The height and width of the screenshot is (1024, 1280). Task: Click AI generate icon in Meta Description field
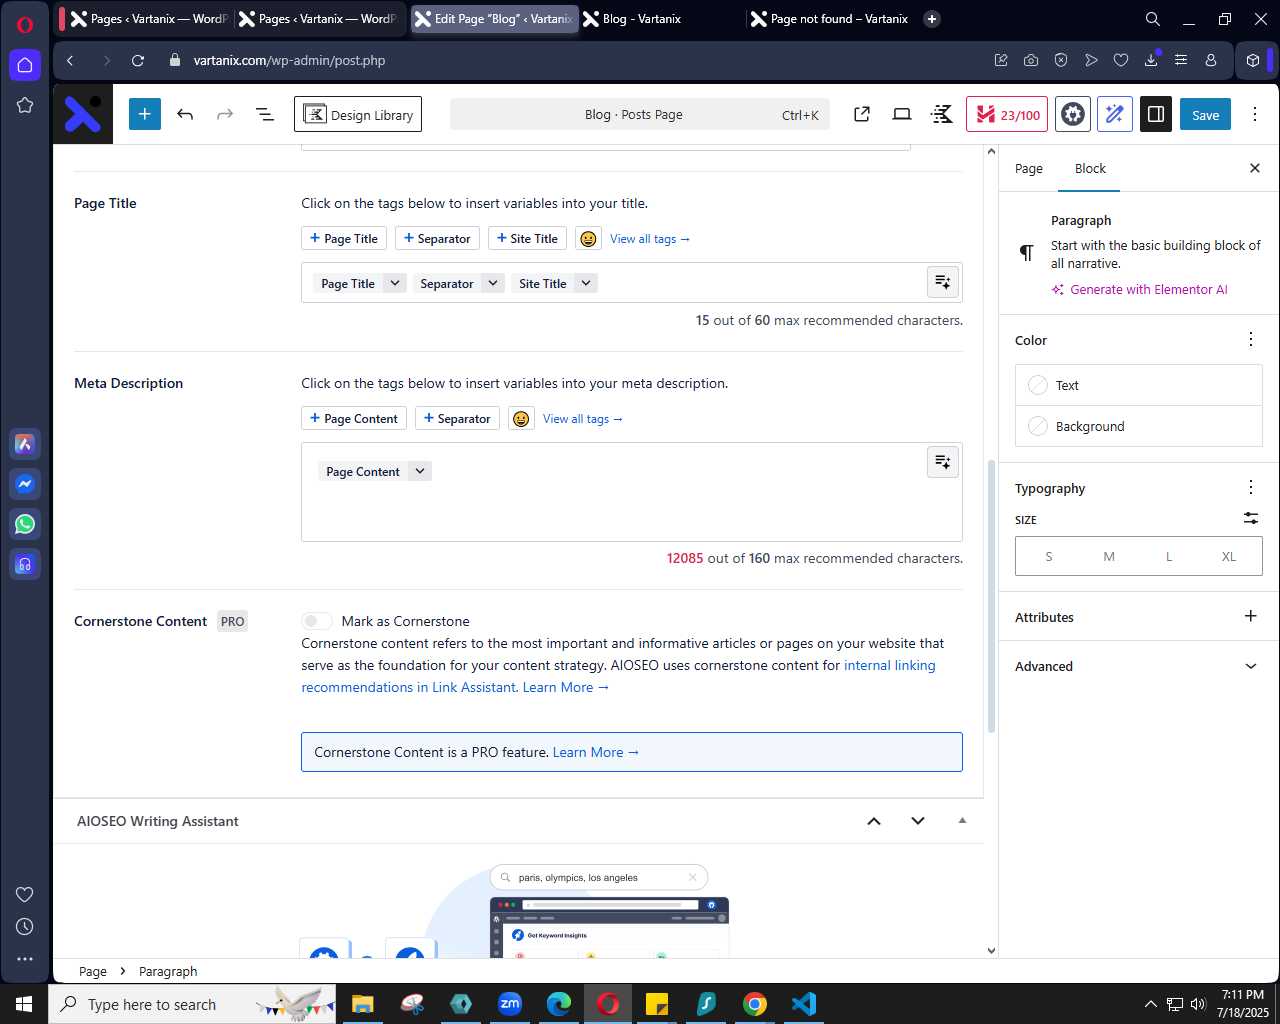(942, 461)
